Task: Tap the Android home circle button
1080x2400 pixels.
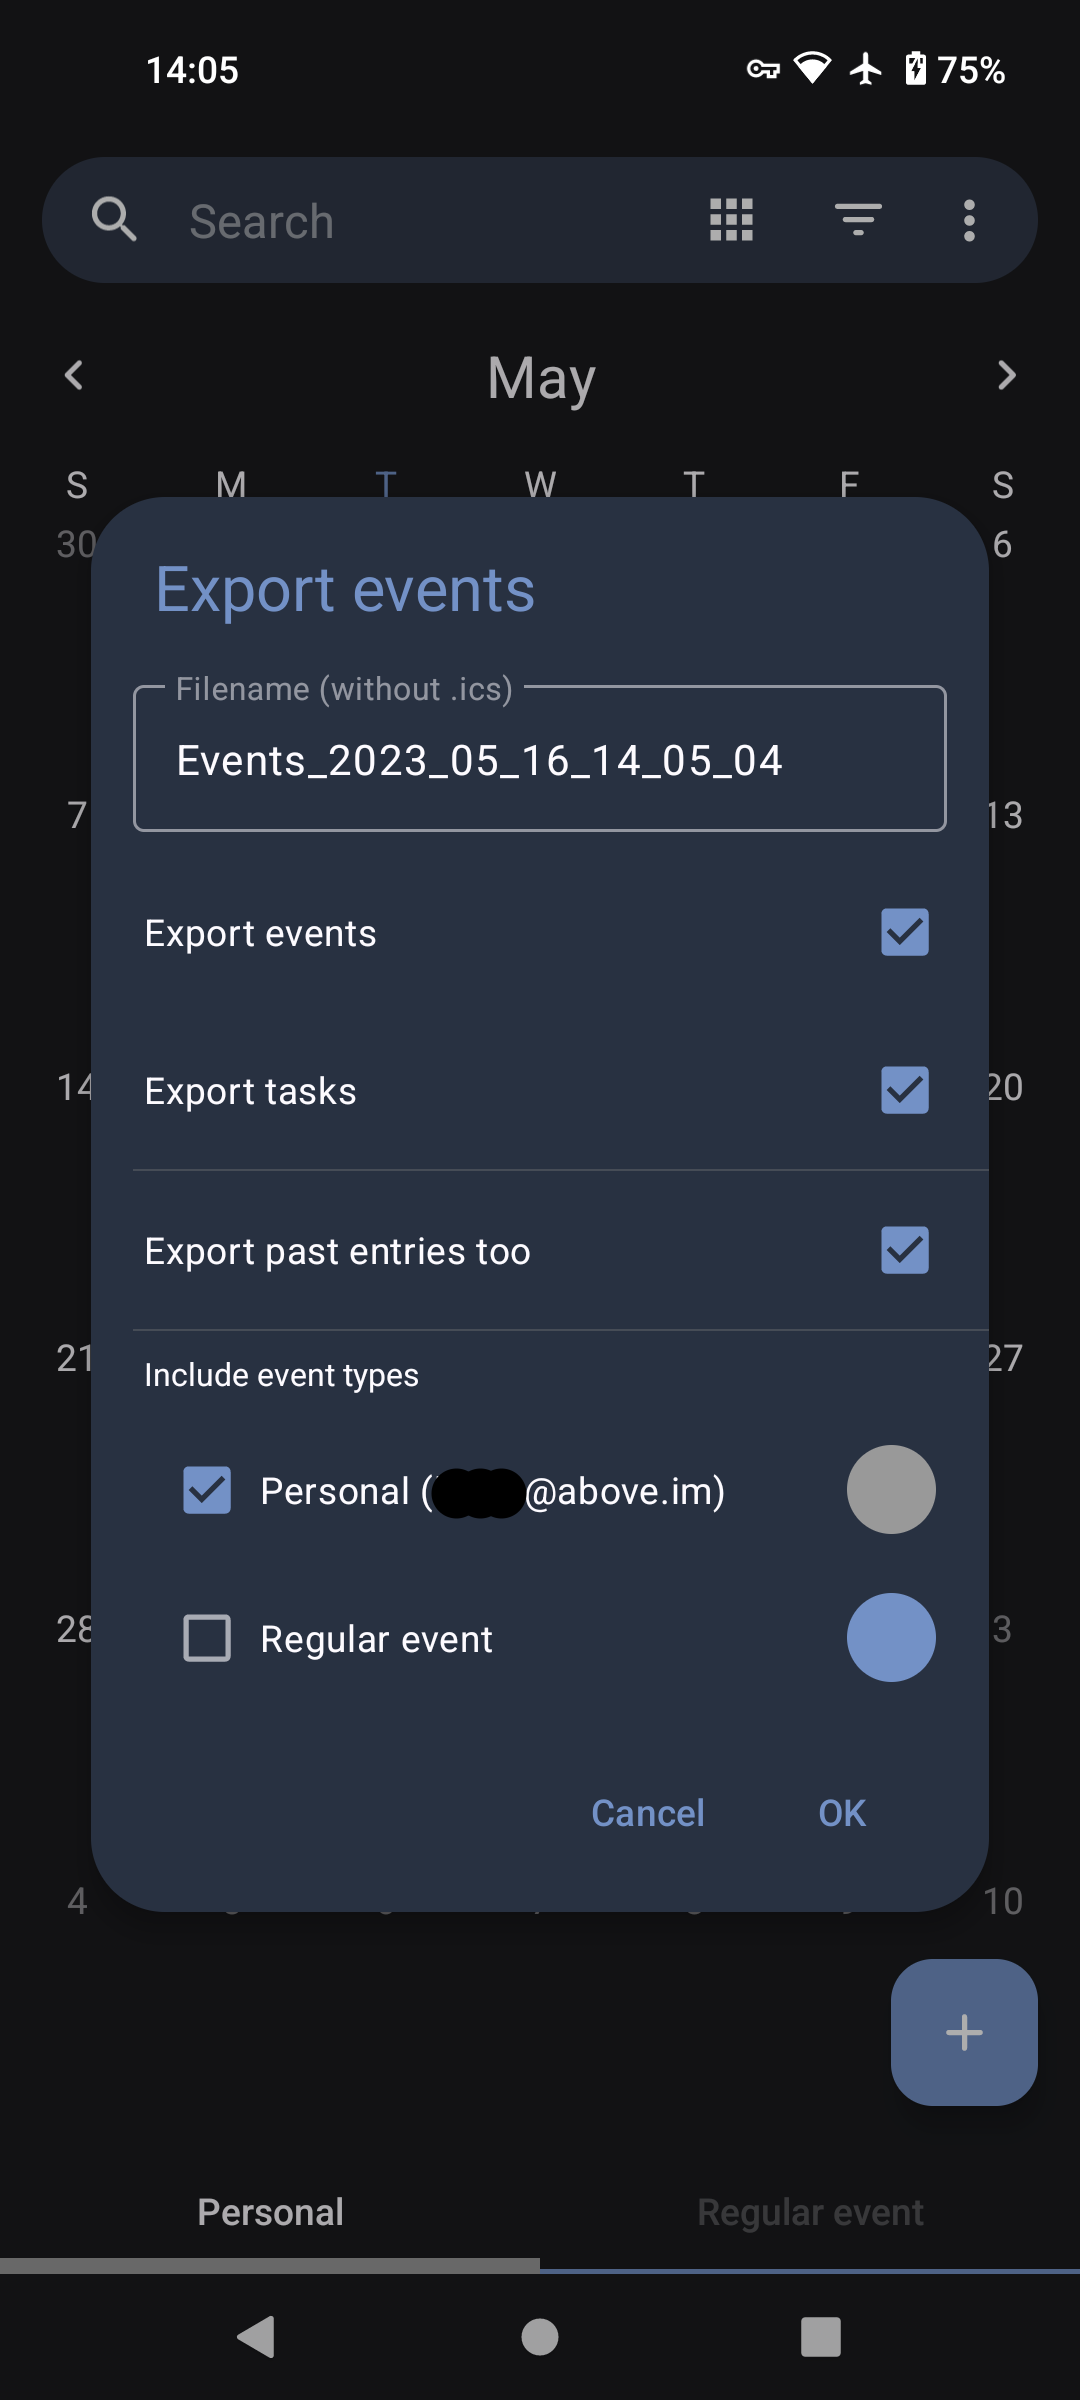Action: coord(540,2337)
